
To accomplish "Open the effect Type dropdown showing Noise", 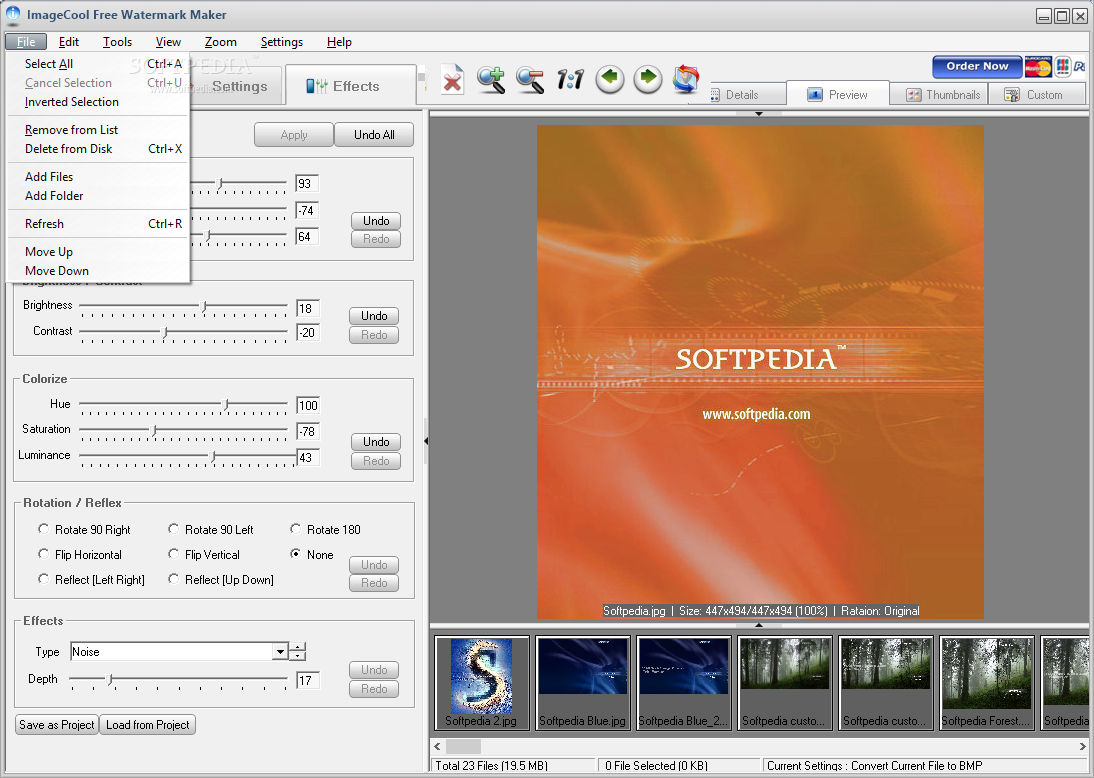I will click(x=280, y=652).
